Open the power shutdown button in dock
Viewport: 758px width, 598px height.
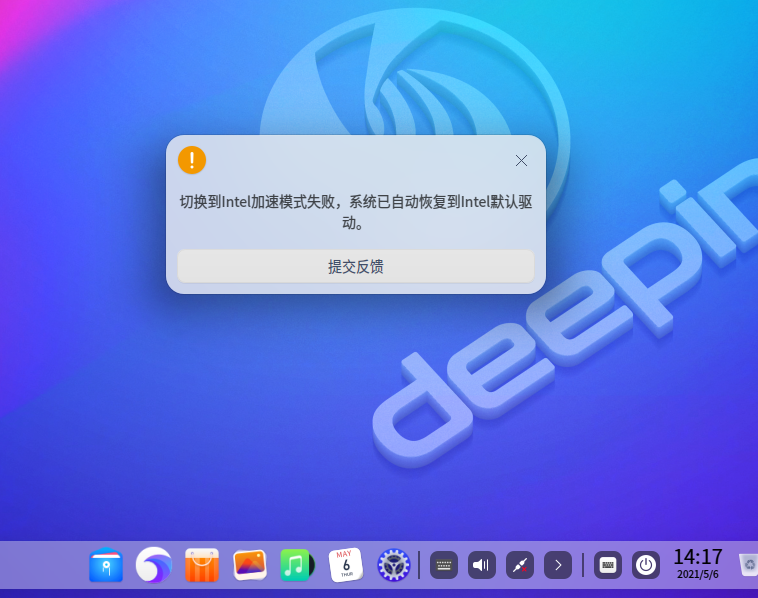646,565
